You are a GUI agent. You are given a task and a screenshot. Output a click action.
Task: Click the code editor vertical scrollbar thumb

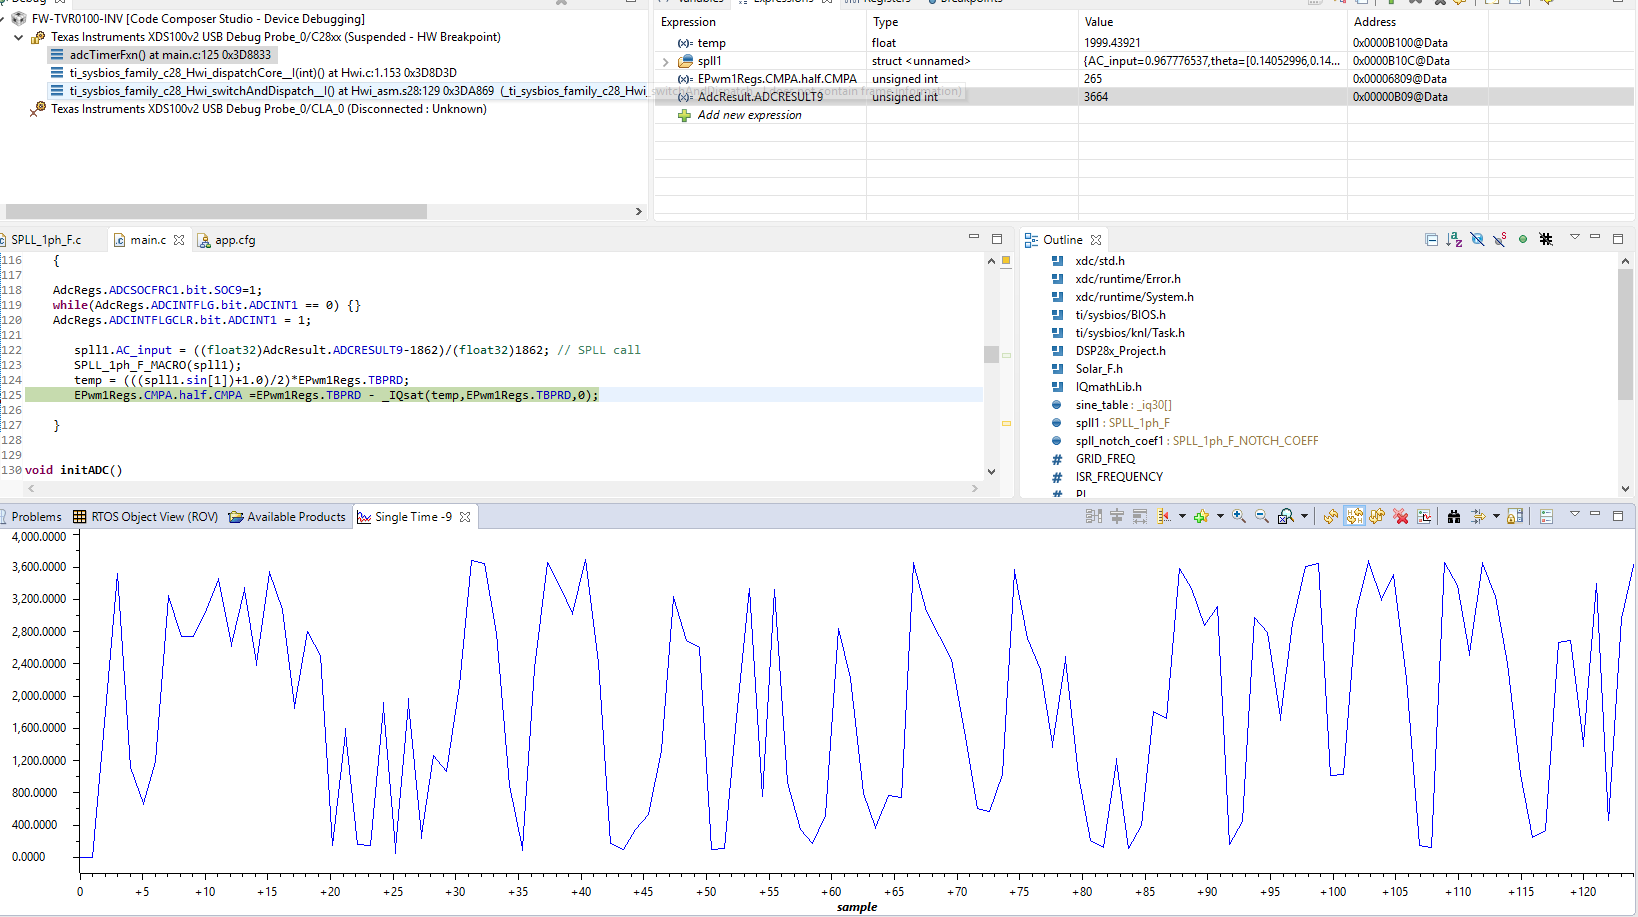coord(991,354)
